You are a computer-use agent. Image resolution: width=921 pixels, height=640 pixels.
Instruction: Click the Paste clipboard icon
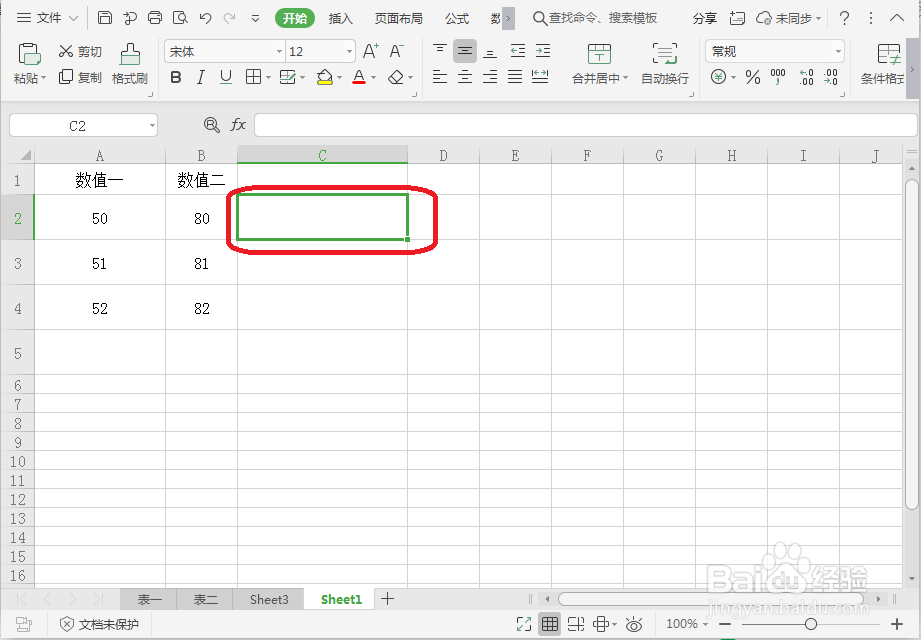tap(29, 54)
